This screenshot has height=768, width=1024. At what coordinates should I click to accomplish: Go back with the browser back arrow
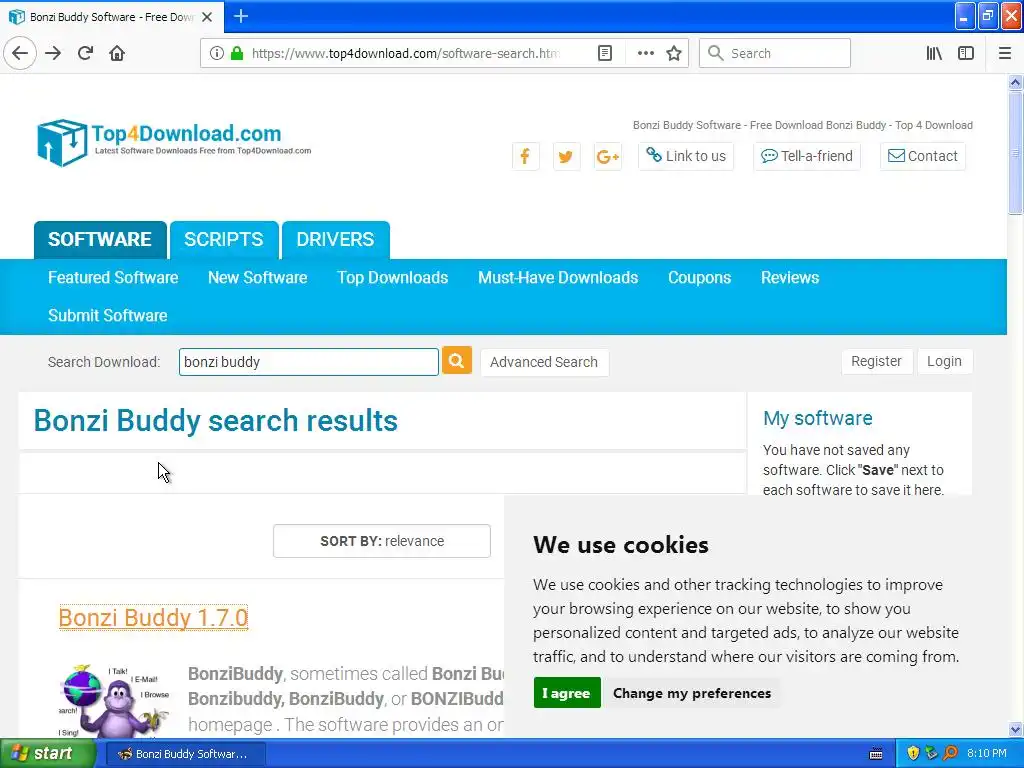(20, 53)
